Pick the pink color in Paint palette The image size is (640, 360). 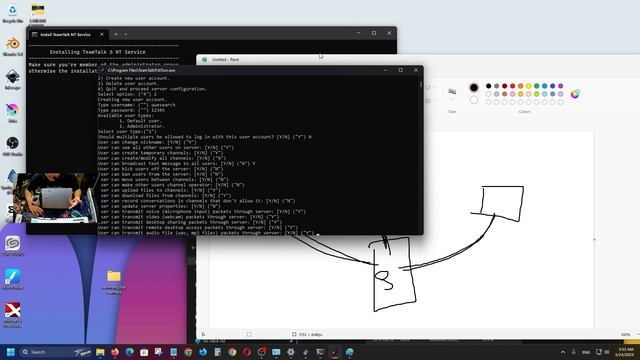512,94
